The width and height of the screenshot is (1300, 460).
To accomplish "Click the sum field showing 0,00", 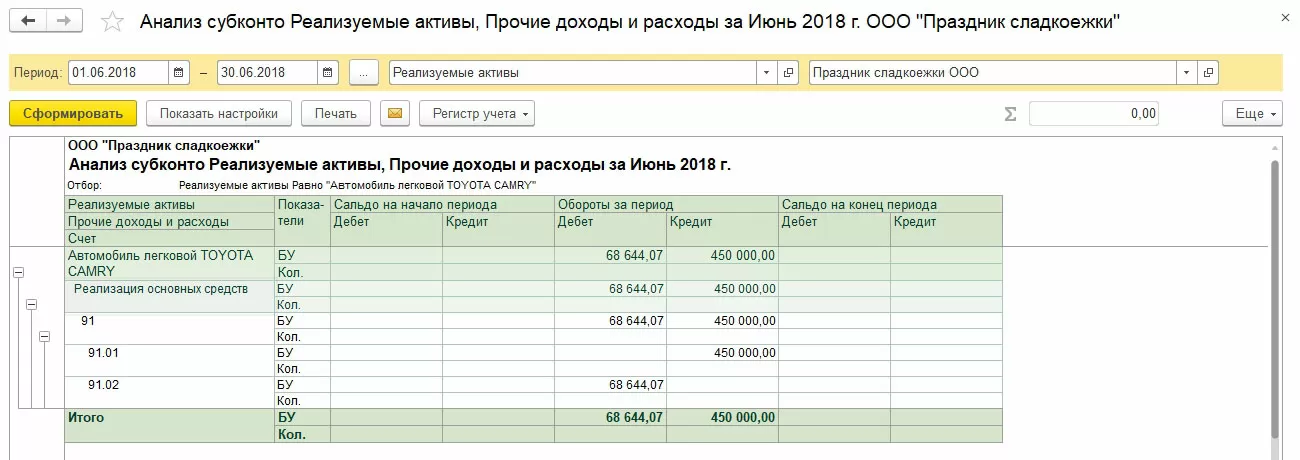I will tap(1093, 113).
